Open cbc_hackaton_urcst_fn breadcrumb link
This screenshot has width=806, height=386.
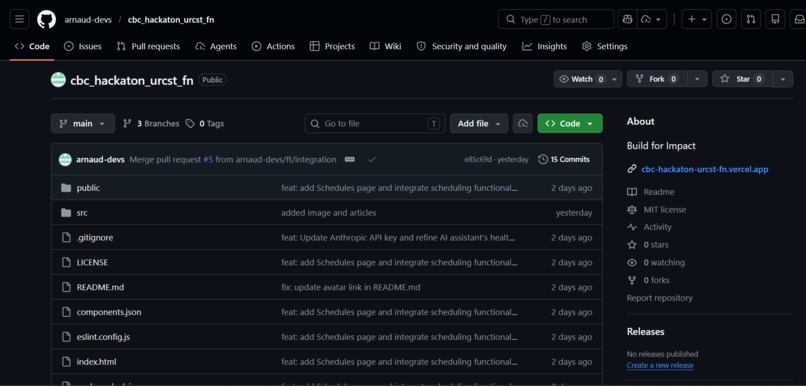(171, 20)
